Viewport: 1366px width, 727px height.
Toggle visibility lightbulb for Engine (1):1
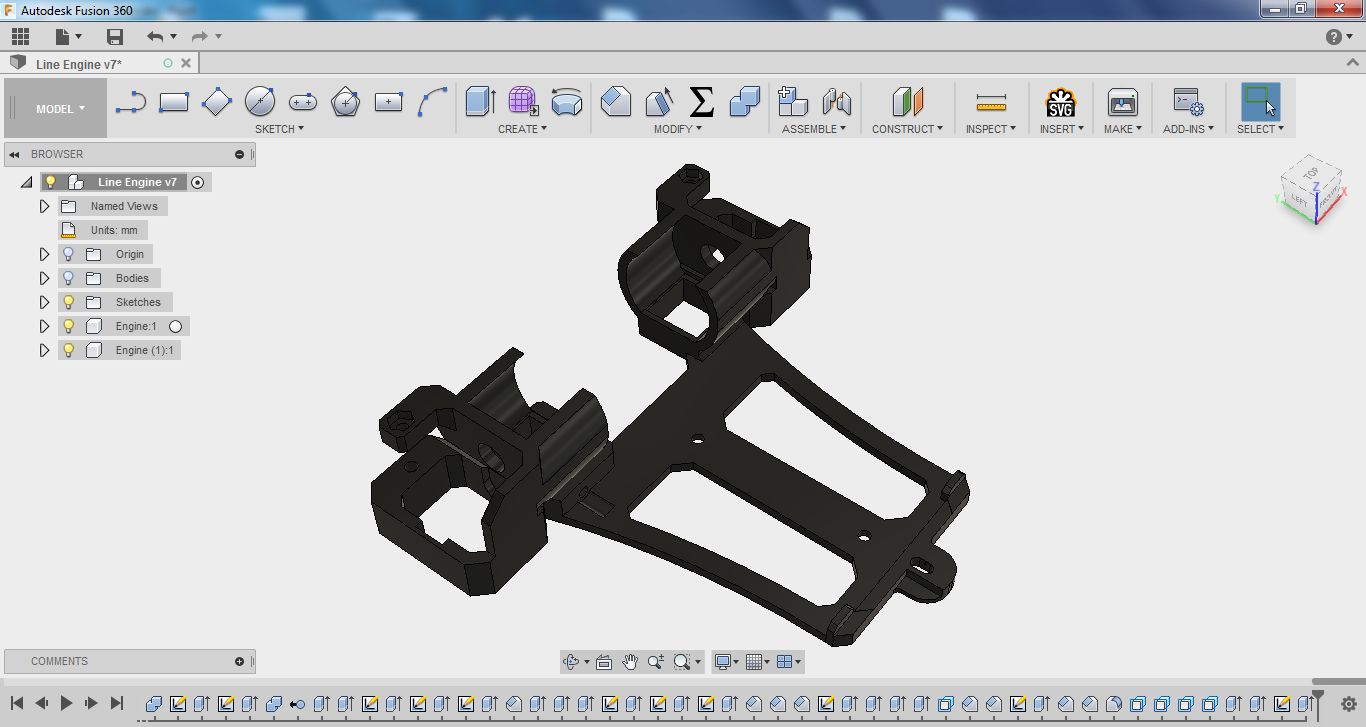coord(69,350)
